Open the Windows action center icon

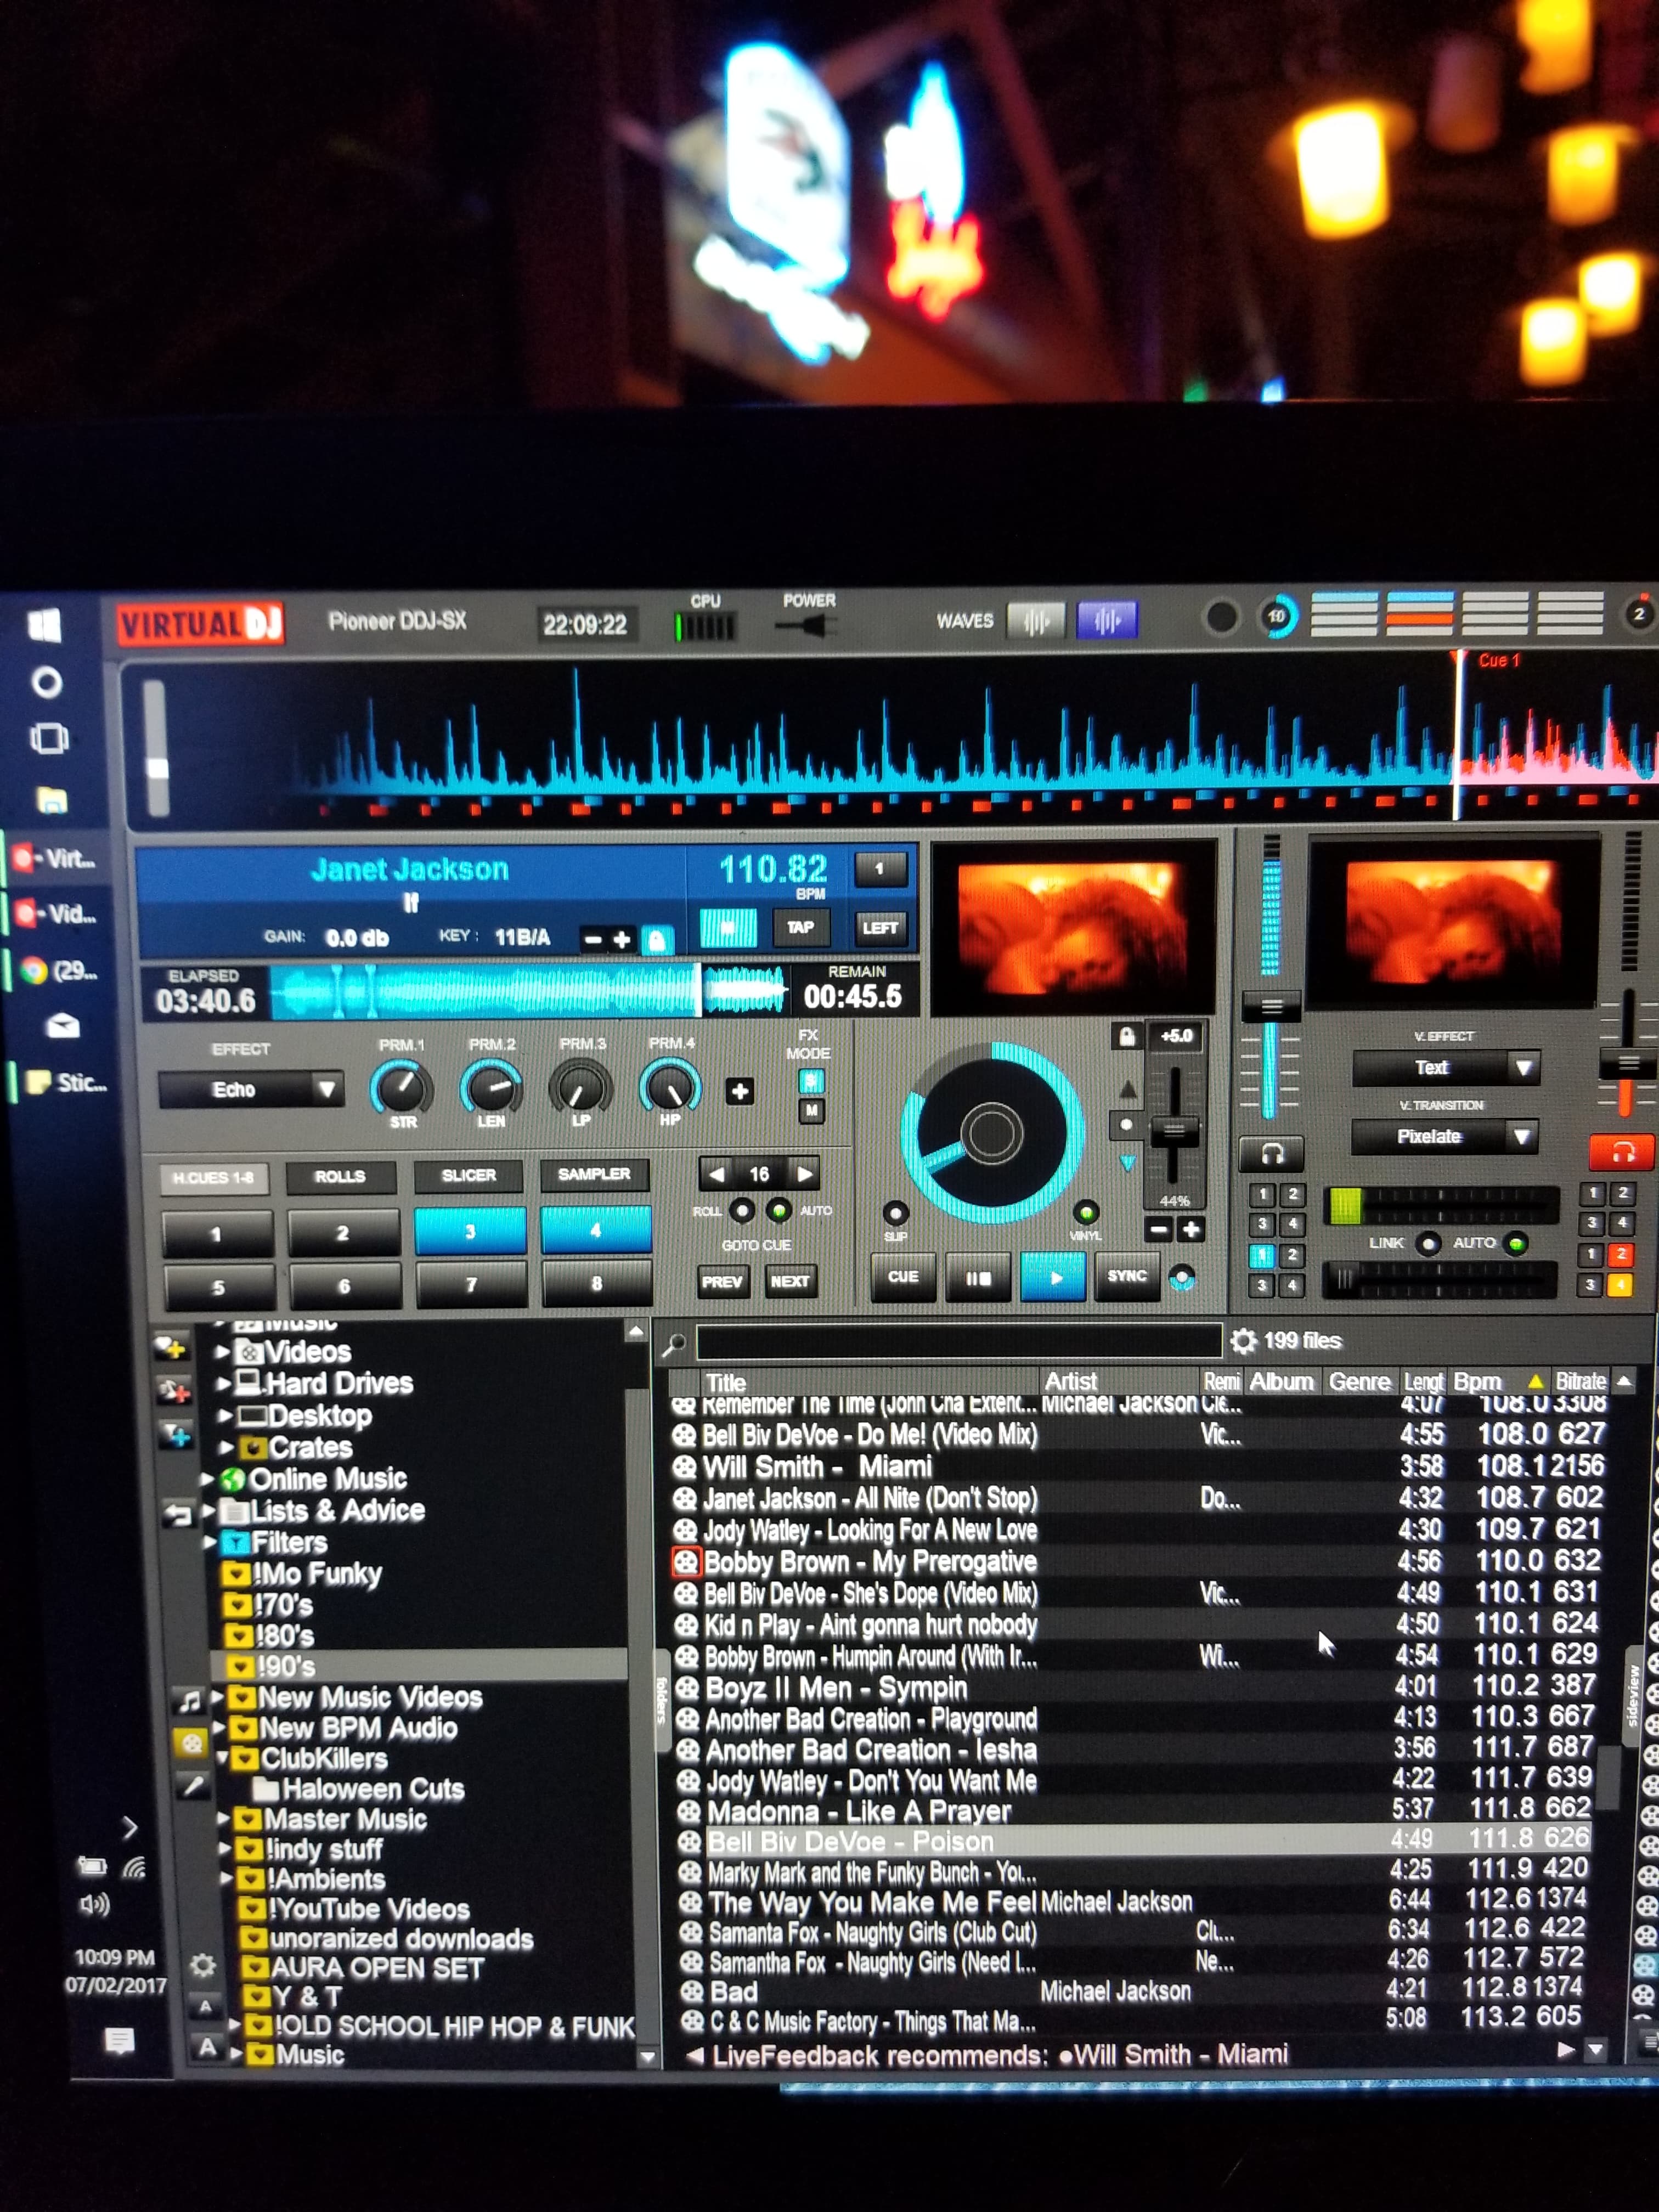[119, 2040]
